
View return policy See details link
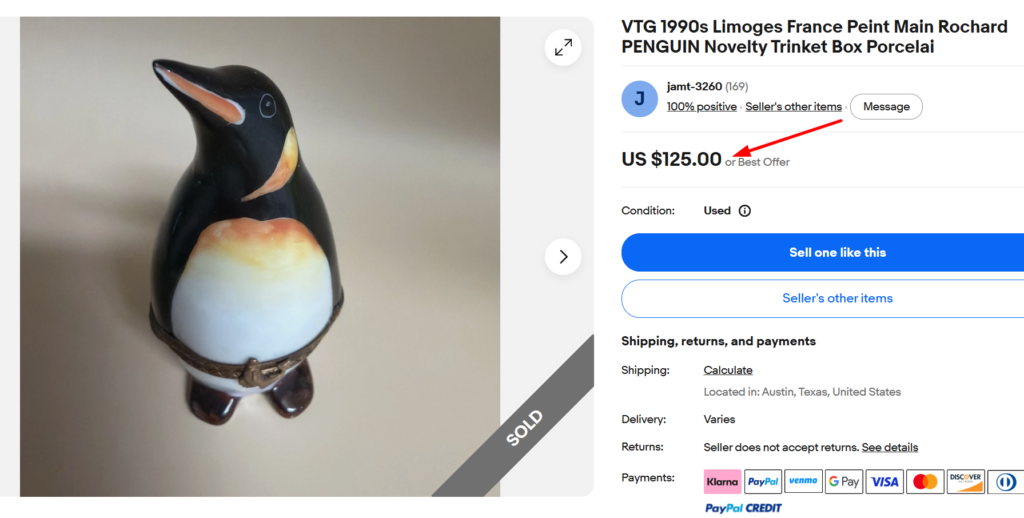(889, 447)
